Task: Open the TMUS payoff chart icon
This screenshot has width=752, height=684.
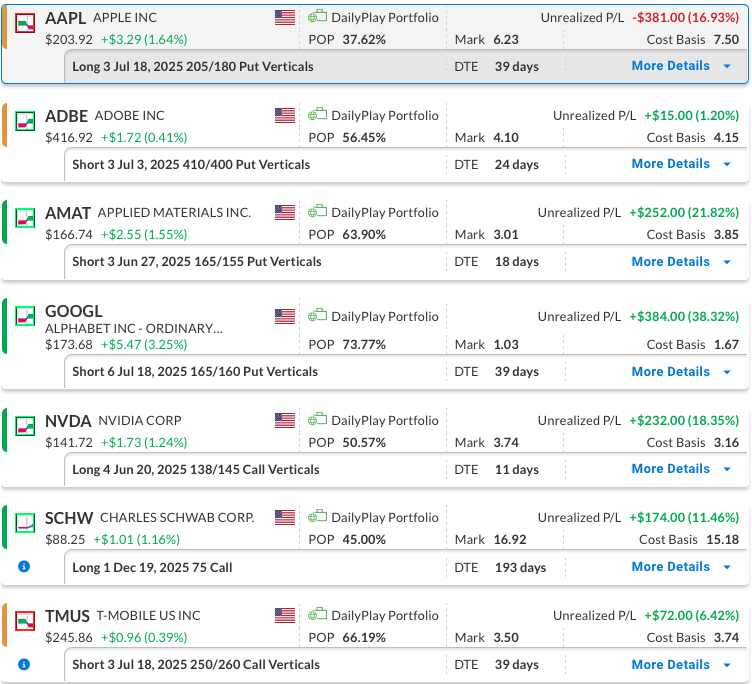Action: coord(25,621)
